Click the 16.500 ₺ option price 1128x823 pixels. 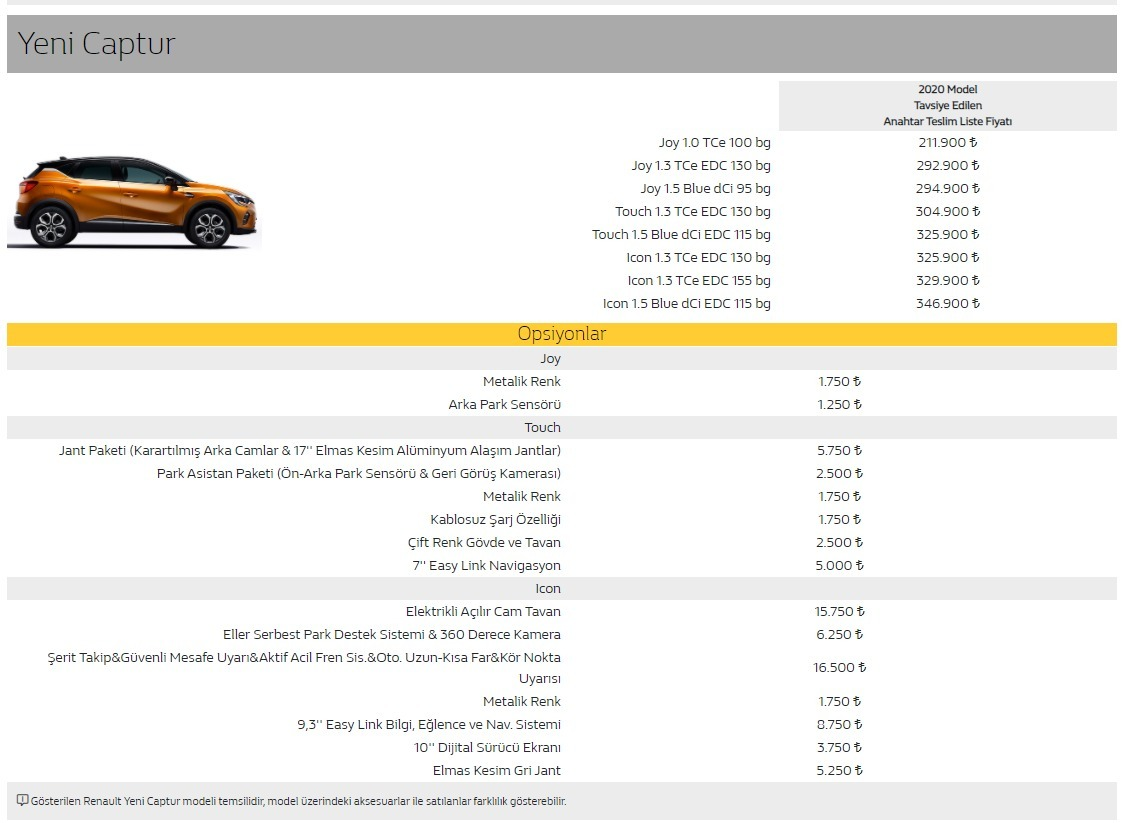point(839,668)
